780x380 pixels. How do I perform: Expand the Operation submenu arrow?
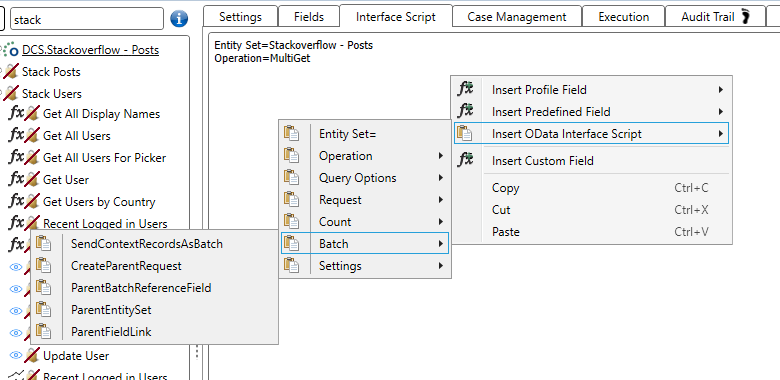coord(441,156)
